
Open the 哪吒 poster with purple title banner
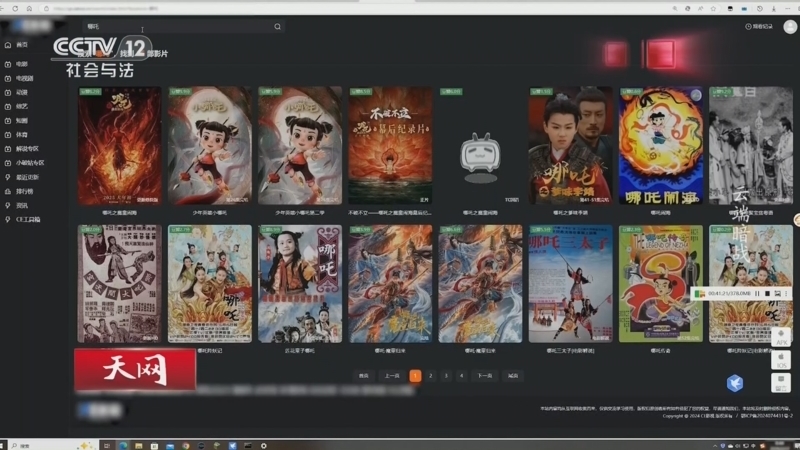[x=300, y=284]
